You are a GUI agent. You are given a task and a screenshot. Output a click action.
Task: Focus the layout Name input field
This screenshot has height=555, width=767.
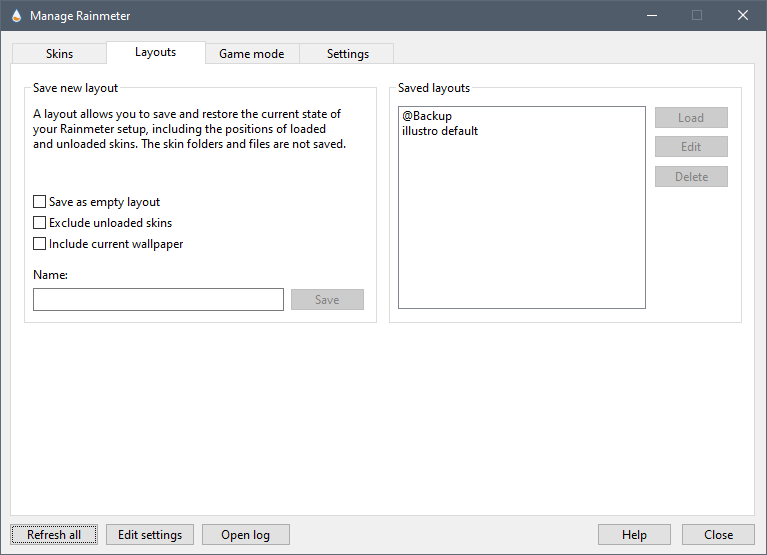pyautogui.click(x=158, y=299)
